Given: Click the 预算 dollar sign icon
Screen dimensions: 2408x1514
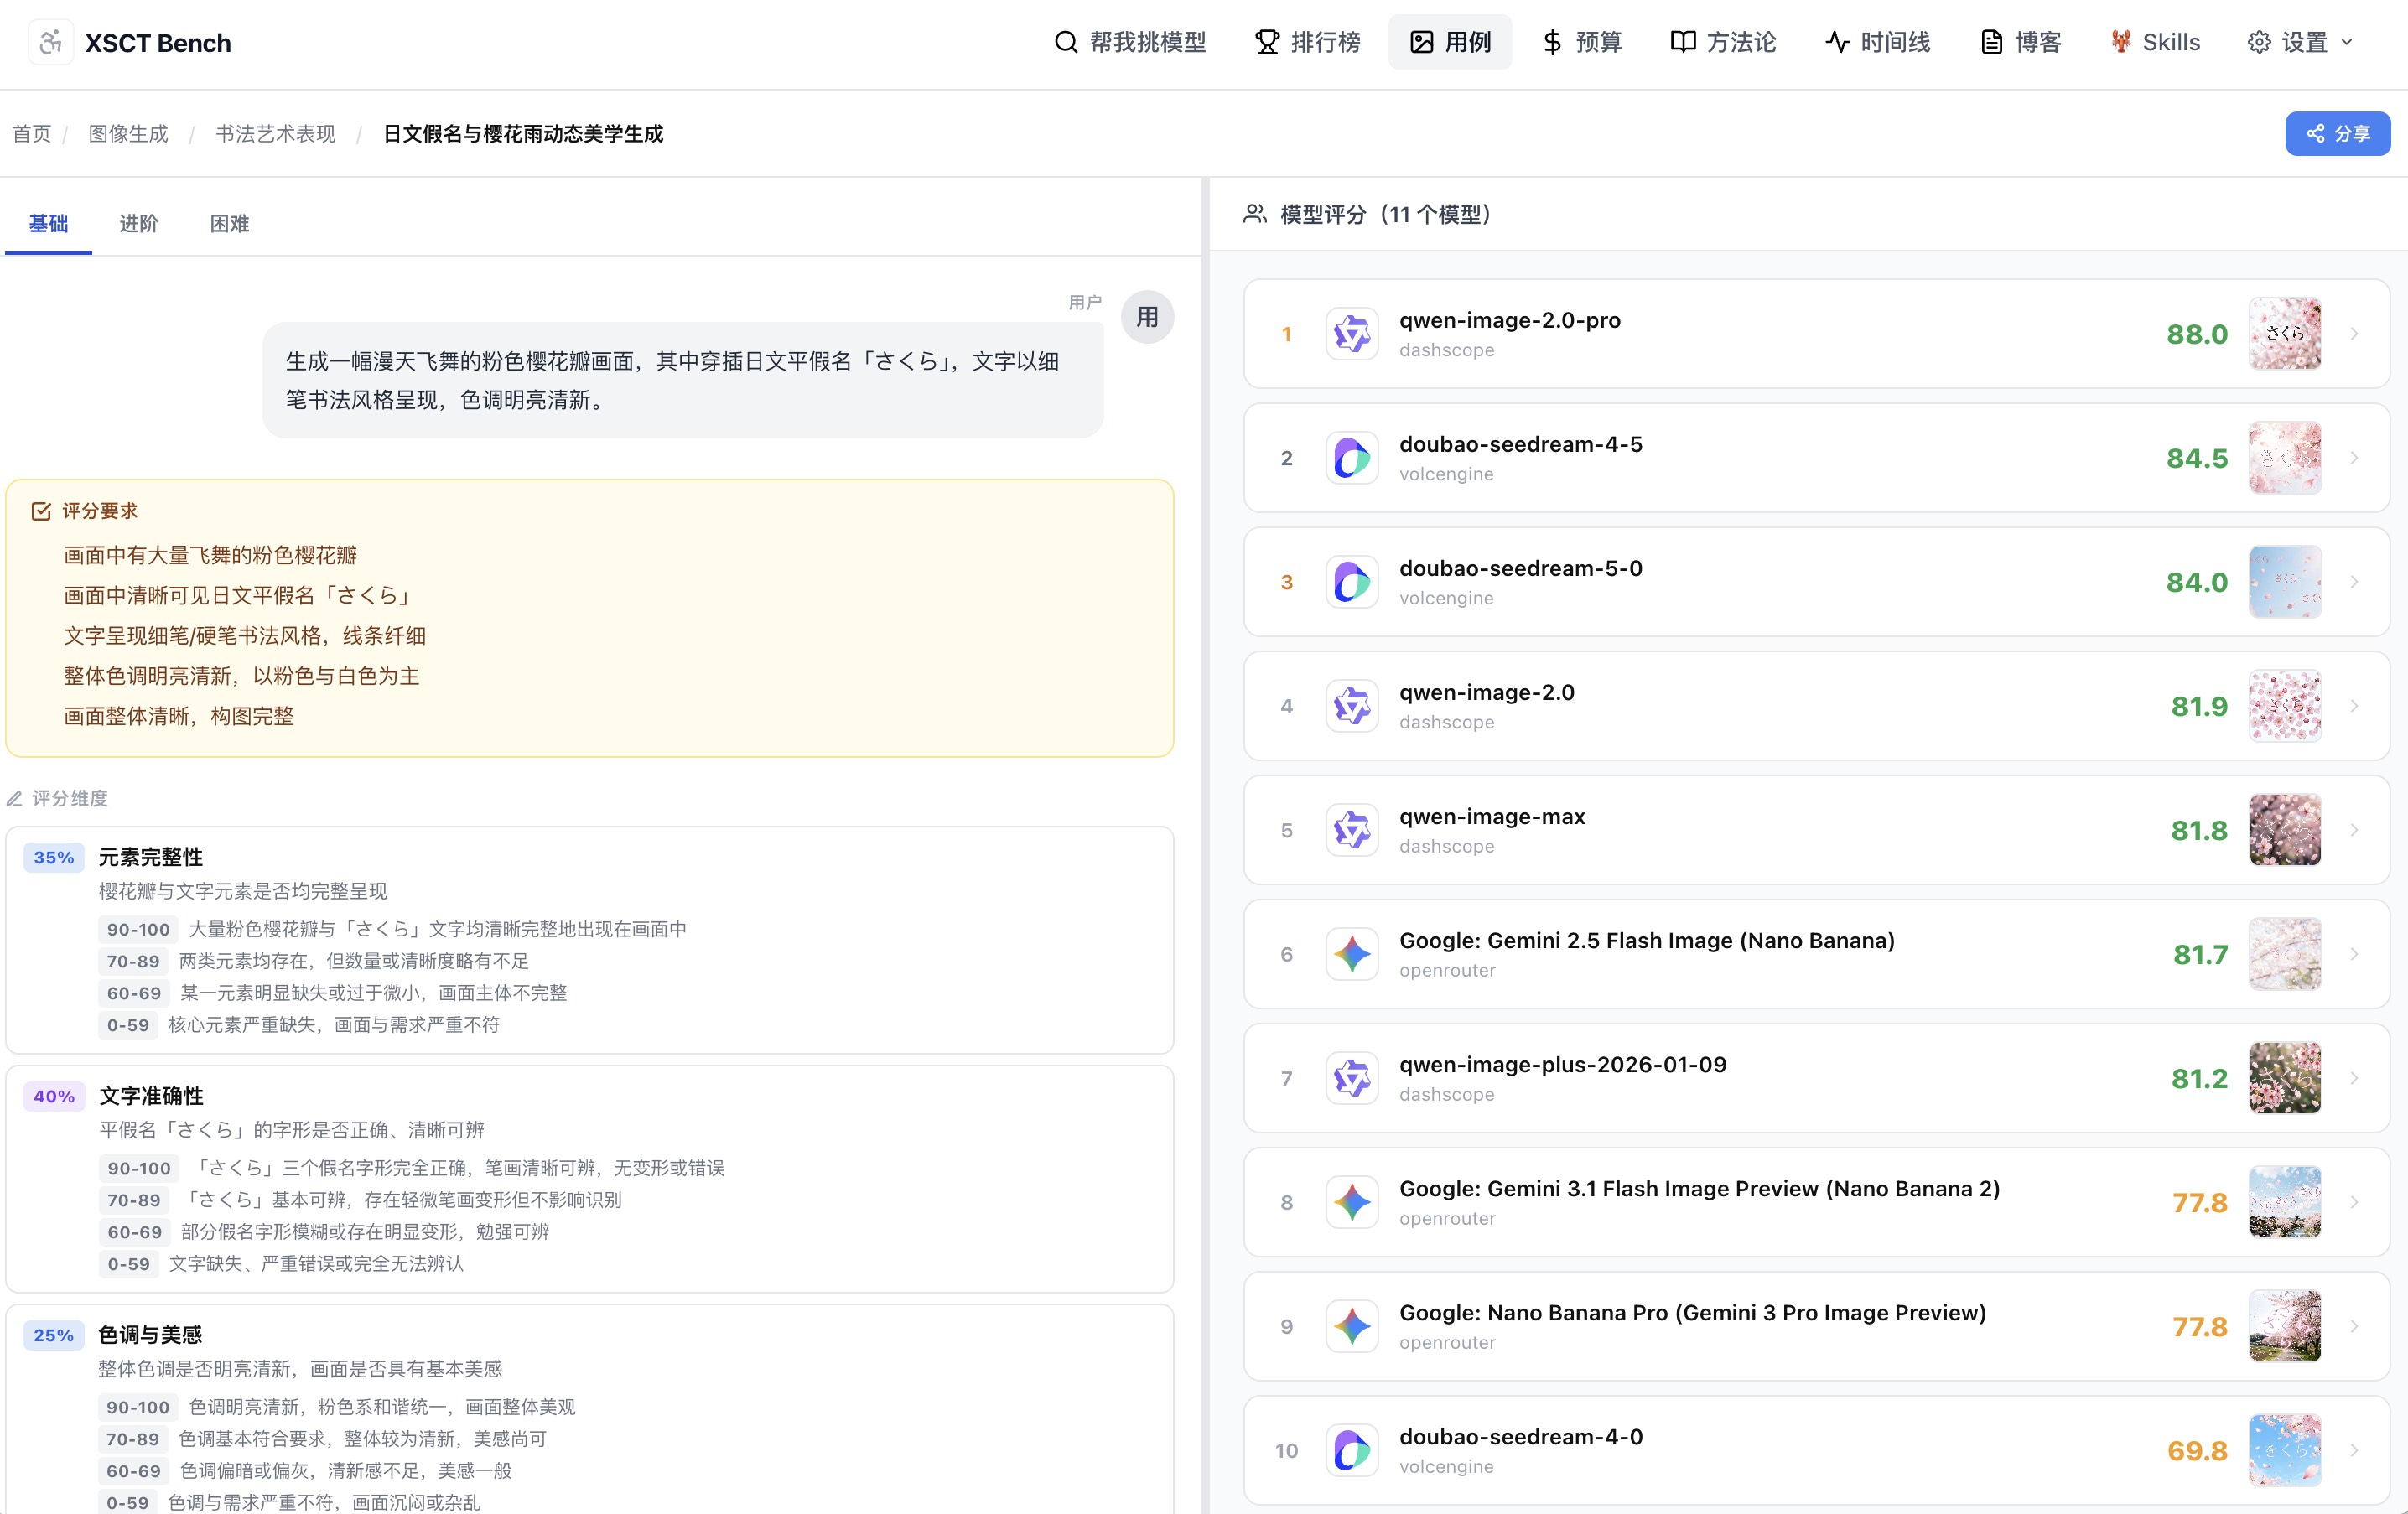Looking at the screenshot, I should point(1552,42).
